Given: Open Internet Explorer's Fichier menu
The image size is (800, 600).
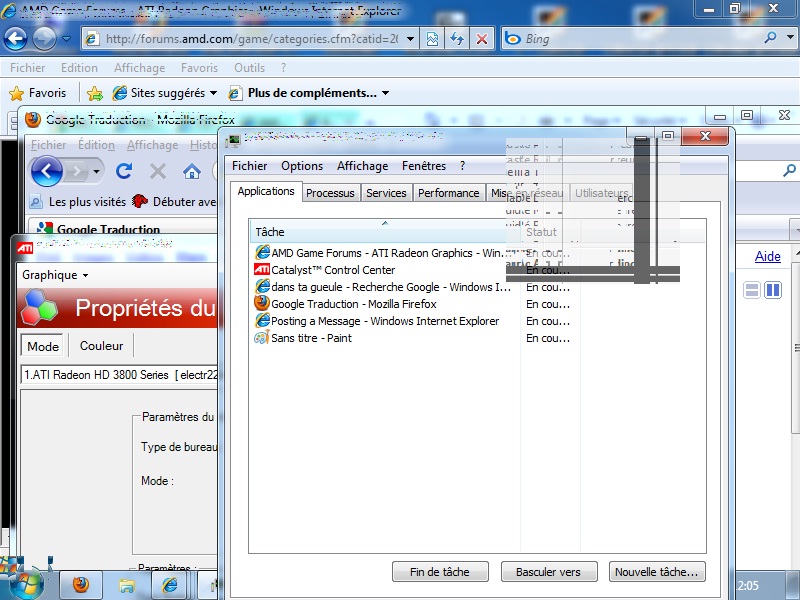Looking at the screenshot, I should click(x=28, y=68).
